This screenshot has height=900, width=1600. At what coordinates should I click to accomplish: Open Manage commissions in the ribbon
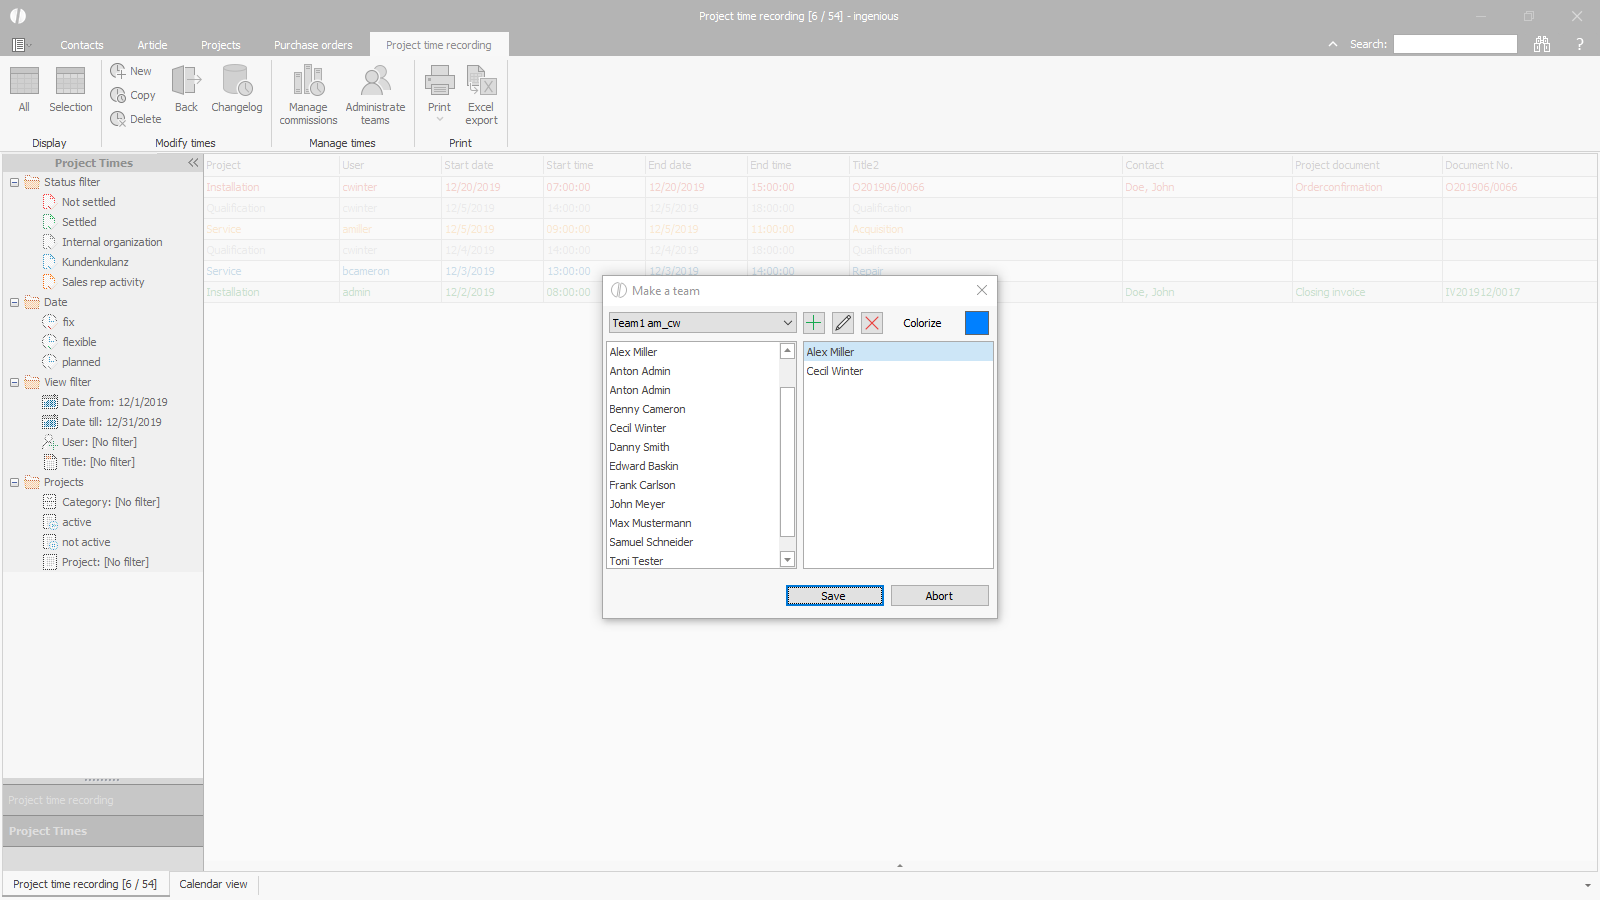click(x=308, y=95)
